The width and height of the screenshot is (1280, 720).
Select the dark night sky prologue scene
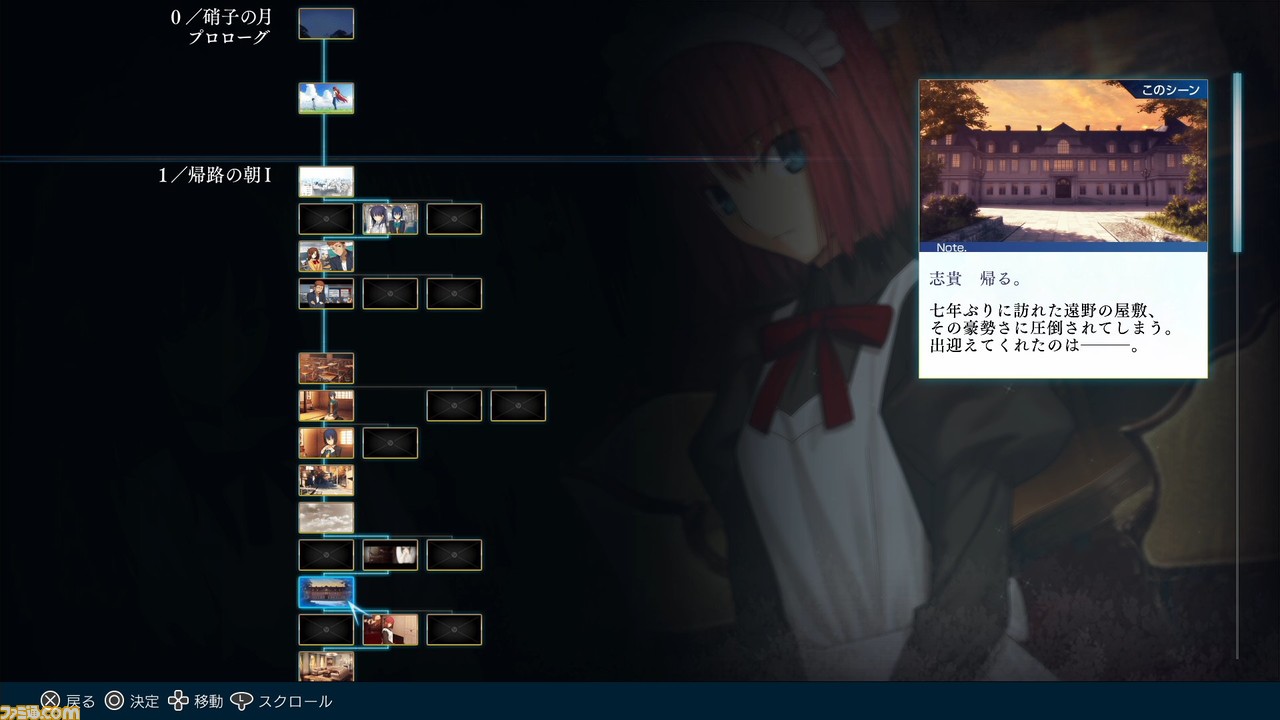326,24
